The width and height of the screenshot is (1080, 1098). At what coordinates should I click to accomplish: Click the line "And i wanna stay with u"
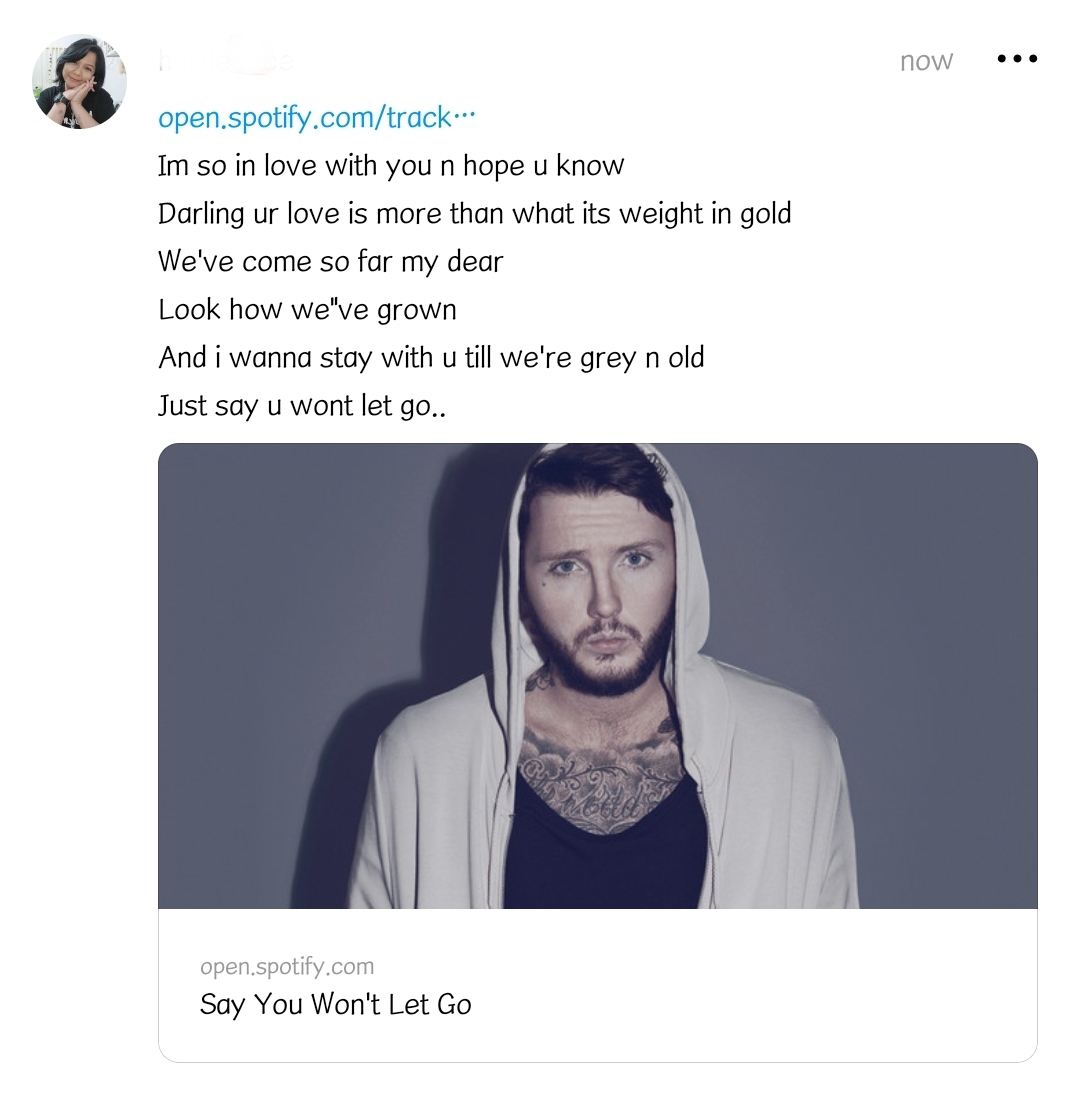click(x=431, y=358)
